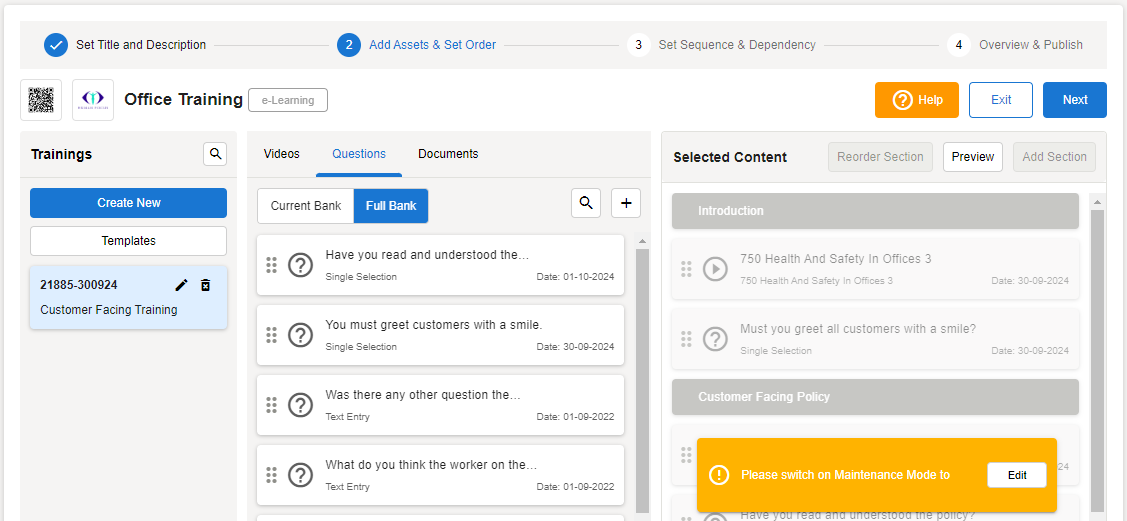Open search in Trainings panel
Screen dimensions: 1127x521
[215, 154]
